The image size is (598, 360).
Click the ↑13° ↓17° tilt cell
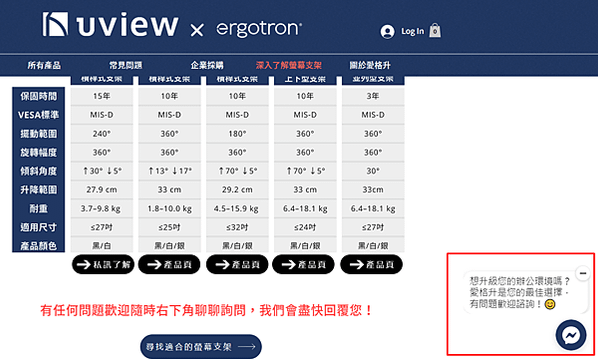click(169, 171)
